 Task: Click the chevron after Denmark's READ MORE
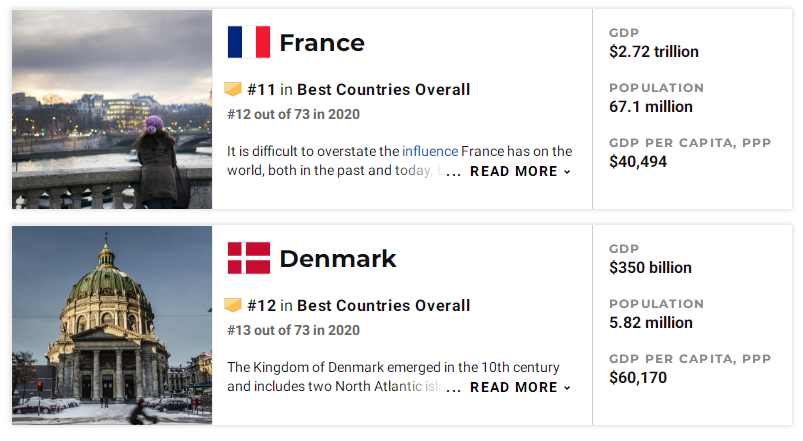pyautogui.click(x=567, y=388)
